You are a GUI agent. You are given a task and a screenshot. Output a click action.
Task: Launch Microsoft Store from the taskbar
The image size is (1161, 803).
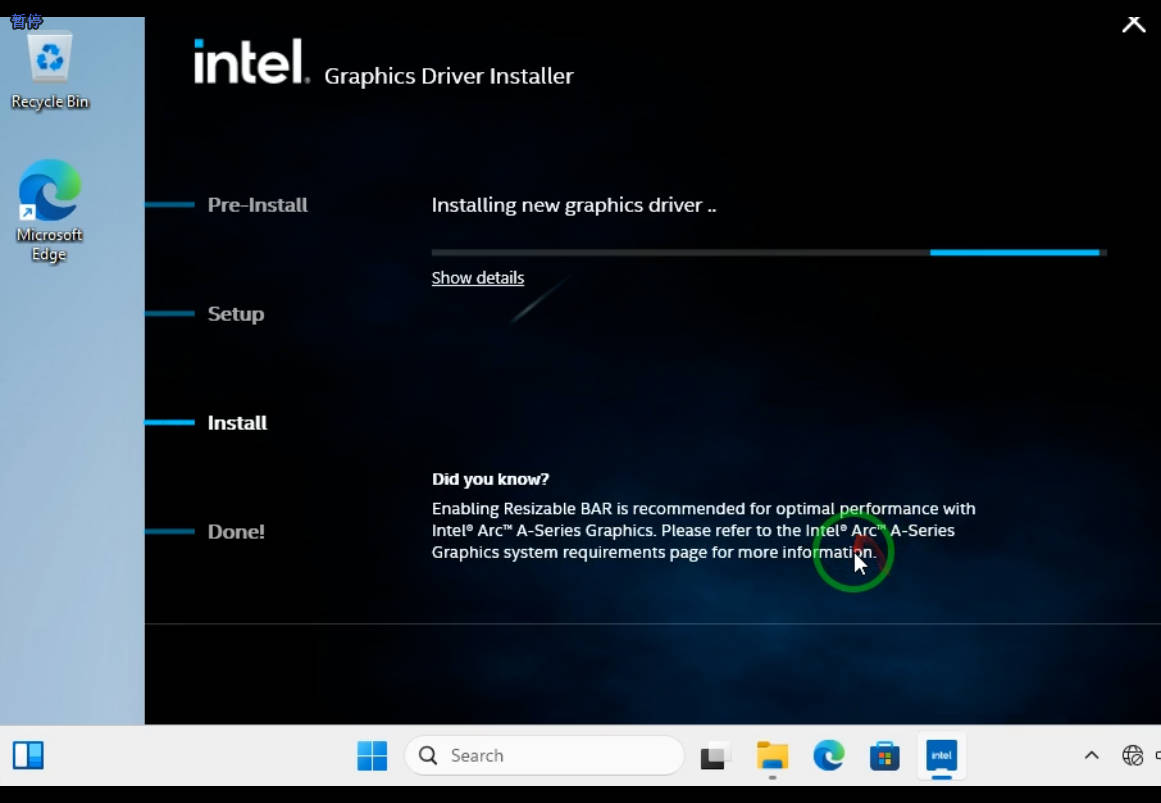(x=884, y=756)
